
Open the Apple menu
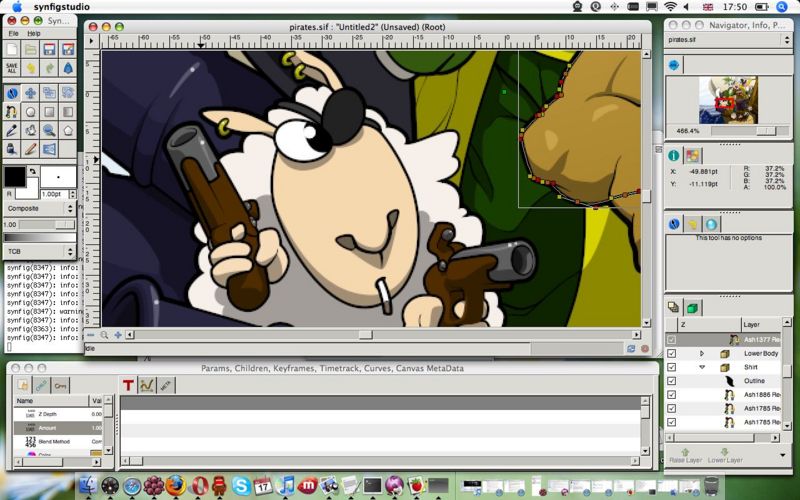(17, 7)
